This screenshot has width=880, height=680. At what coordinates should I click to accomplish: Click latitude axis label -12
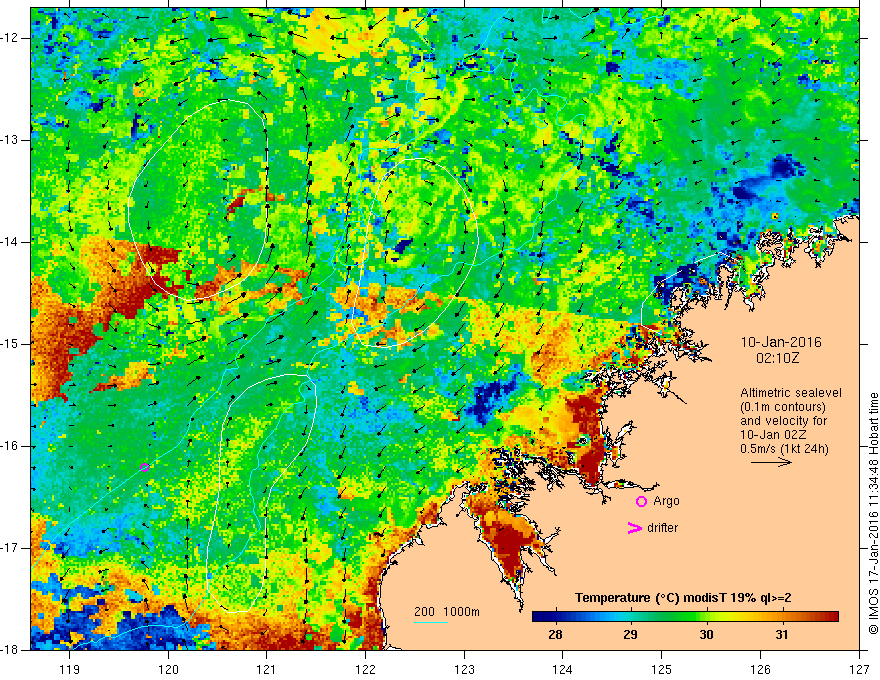(x=10, y=38)
